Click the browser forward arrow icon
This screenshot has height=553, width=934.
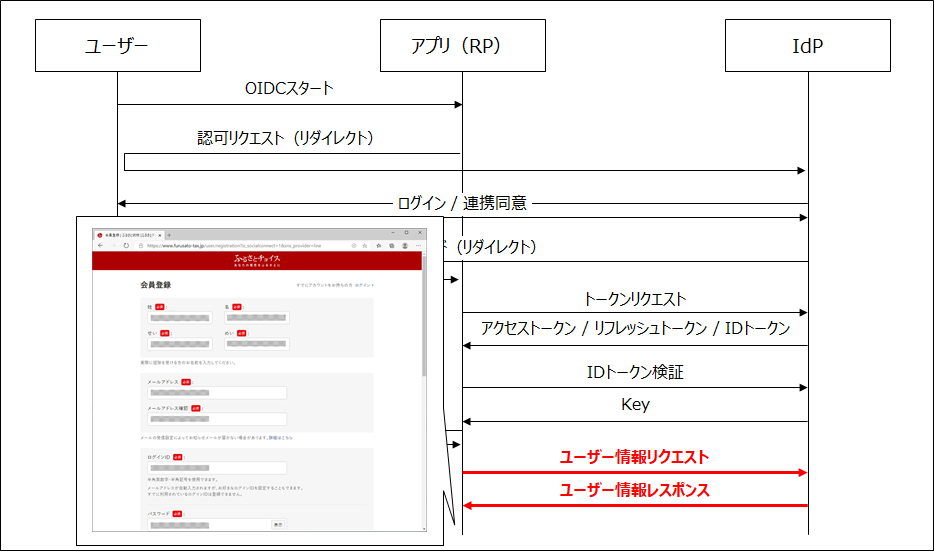[x=113, y=246]
